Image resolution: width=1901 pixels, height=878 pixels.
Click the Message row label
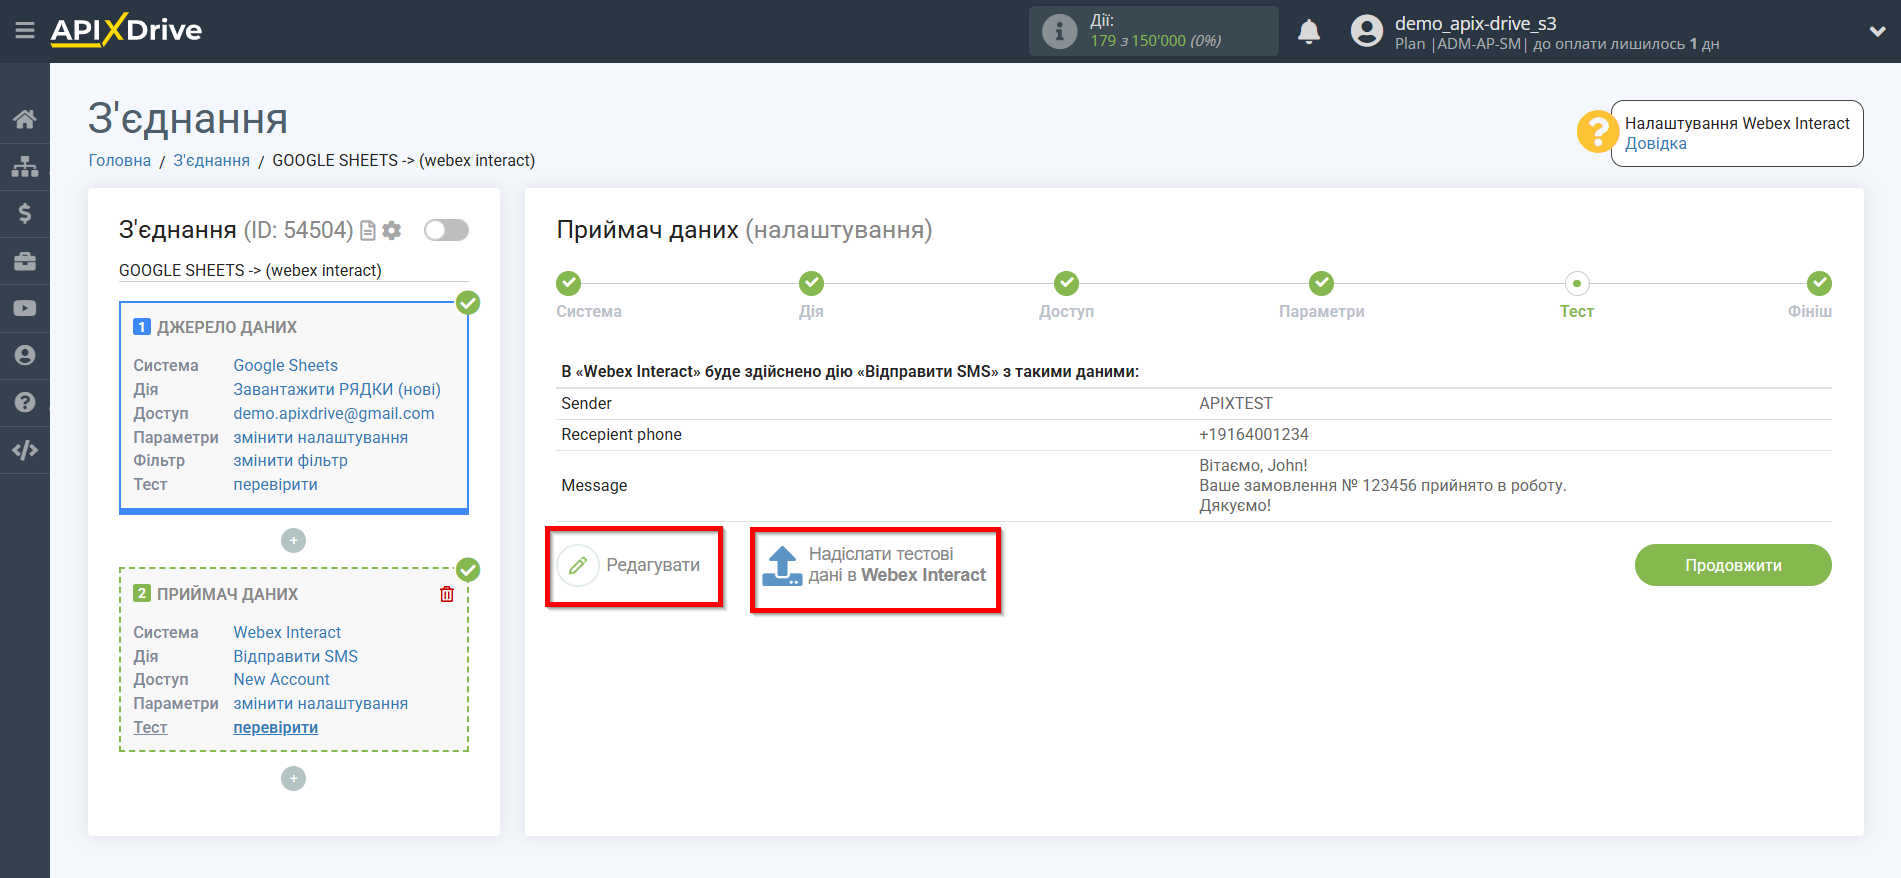594,486
